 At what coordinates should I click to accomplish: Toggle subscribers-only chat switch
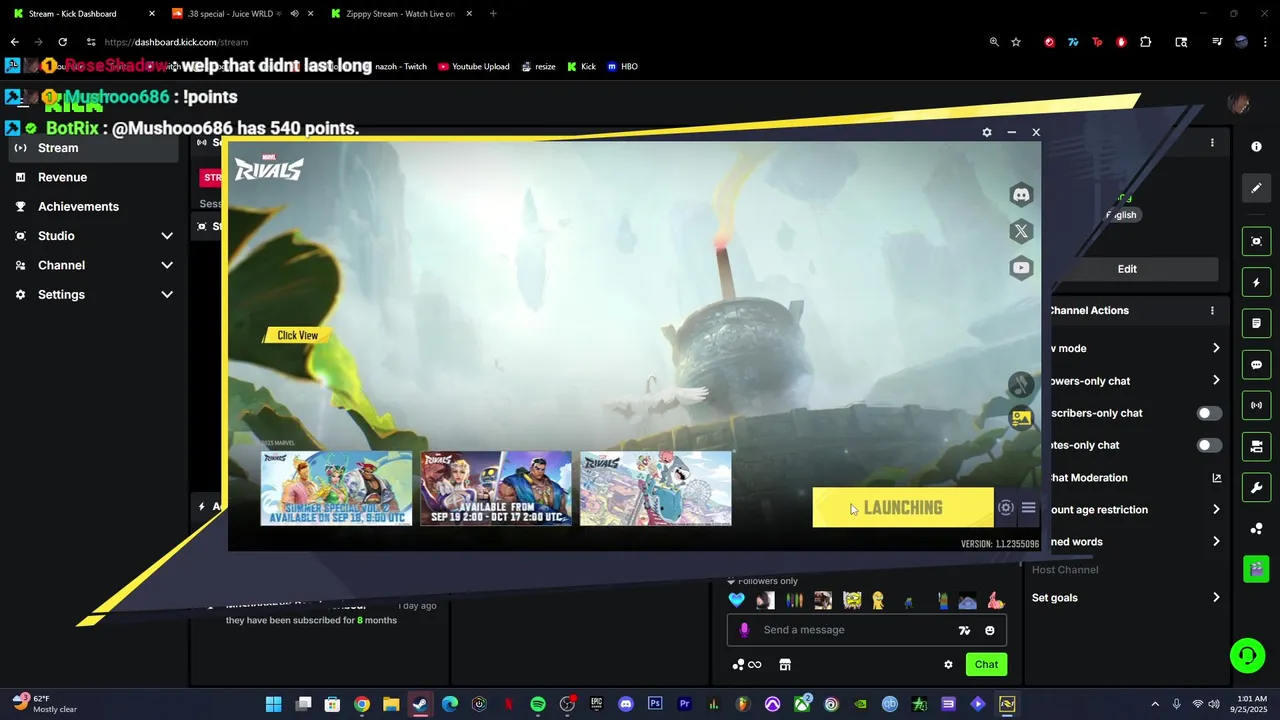pyautogui.click(x=1209, y=413)
